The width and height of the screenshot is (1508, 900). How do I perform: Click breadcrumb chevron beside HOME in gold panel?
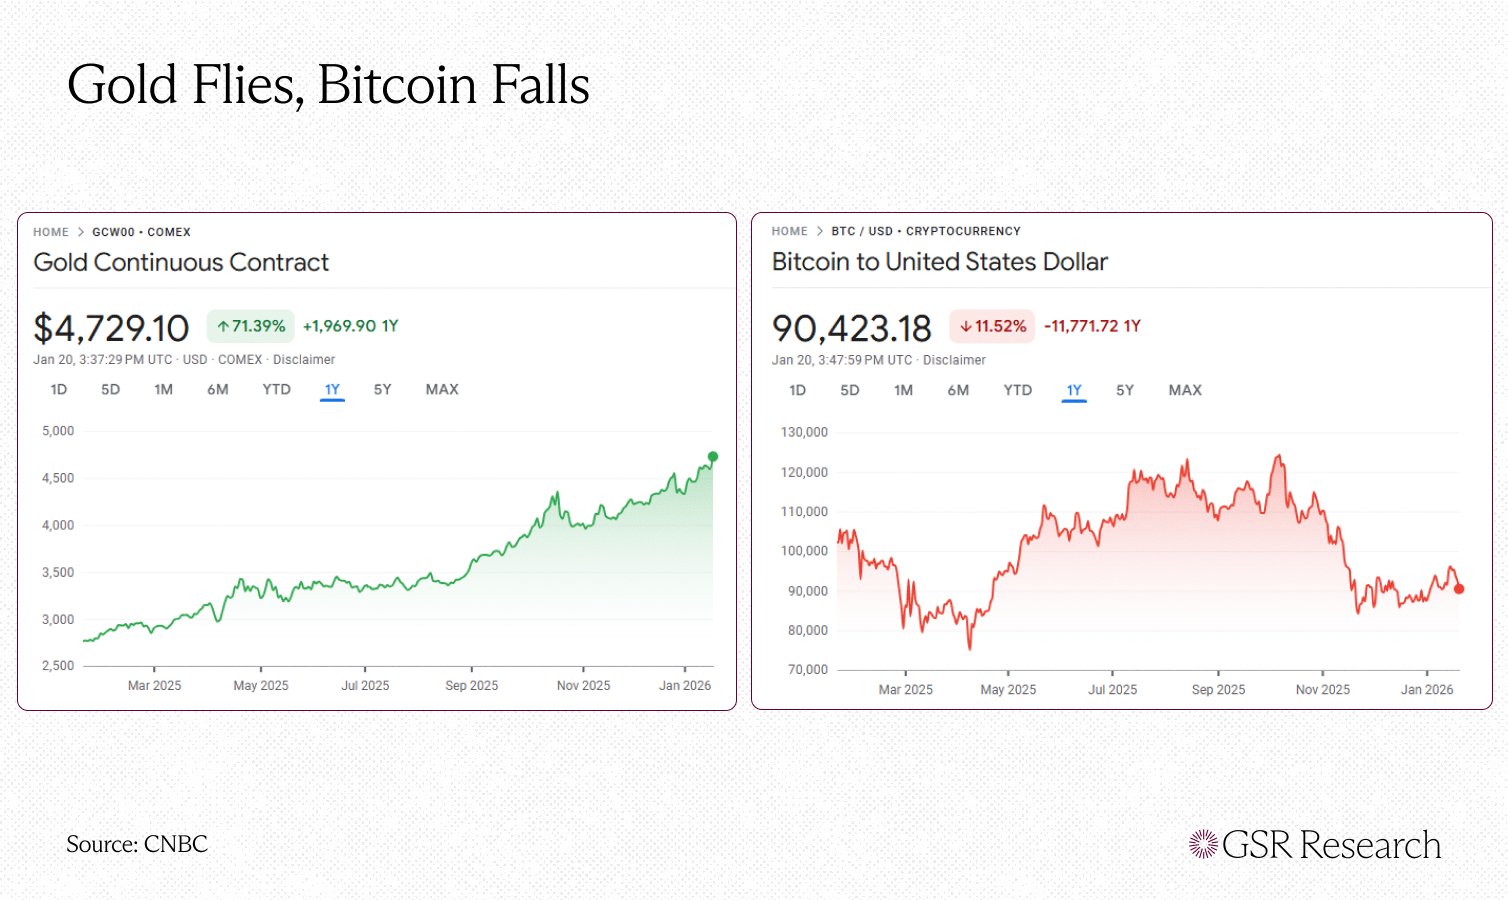click(81, 232)
